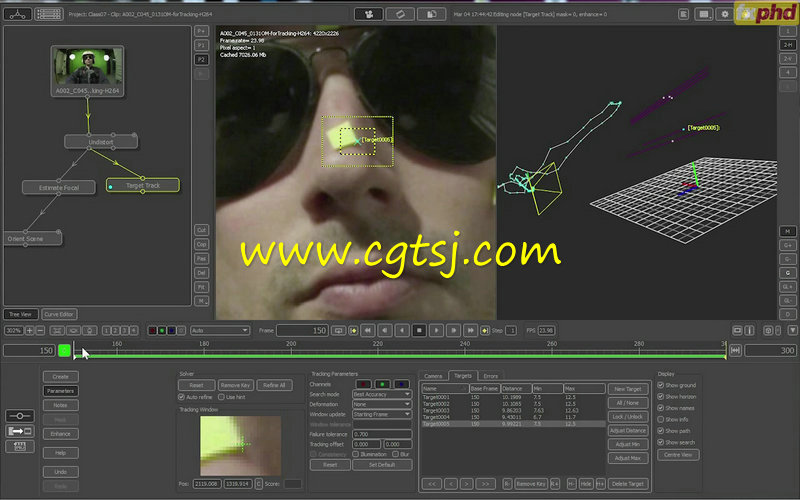Screen dimensions: 800x500
Task: Open the Deformation dropdown
Action: 382,404
